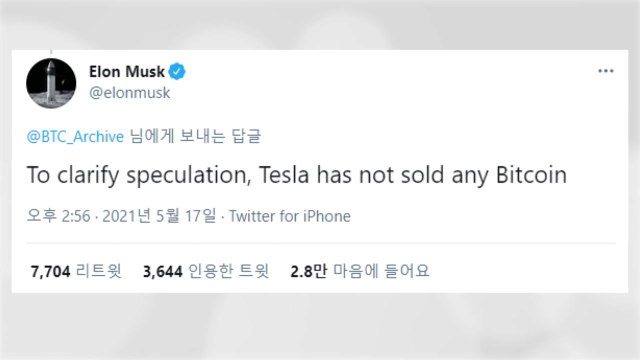View the 7,704 리트윗 list
Screen dimensions: 640x360
76,271
